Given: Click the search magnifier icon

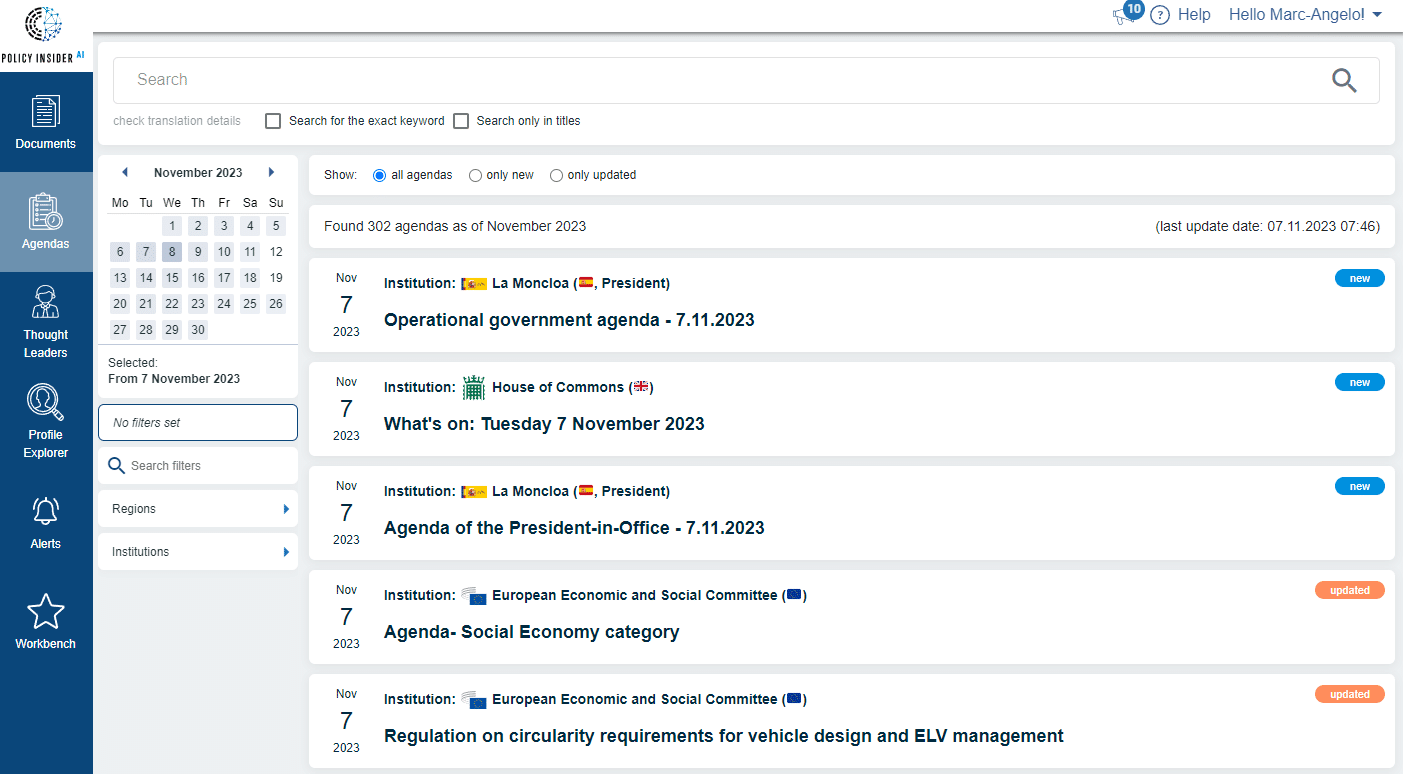Looking at the screenshot, I should (1344, 80).
